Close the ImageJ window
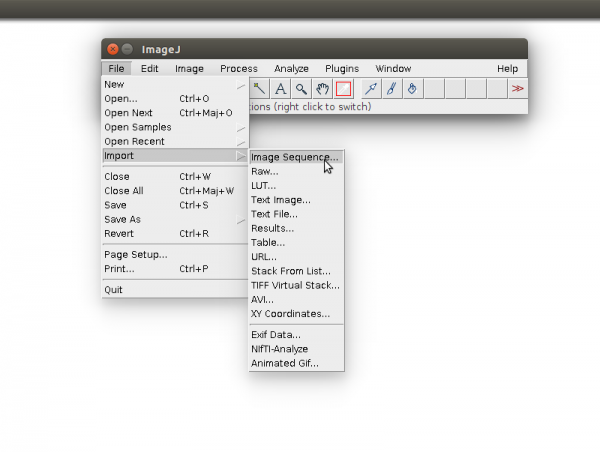Image resolution: width=600 pixels, height=452 pixels. 112,49
